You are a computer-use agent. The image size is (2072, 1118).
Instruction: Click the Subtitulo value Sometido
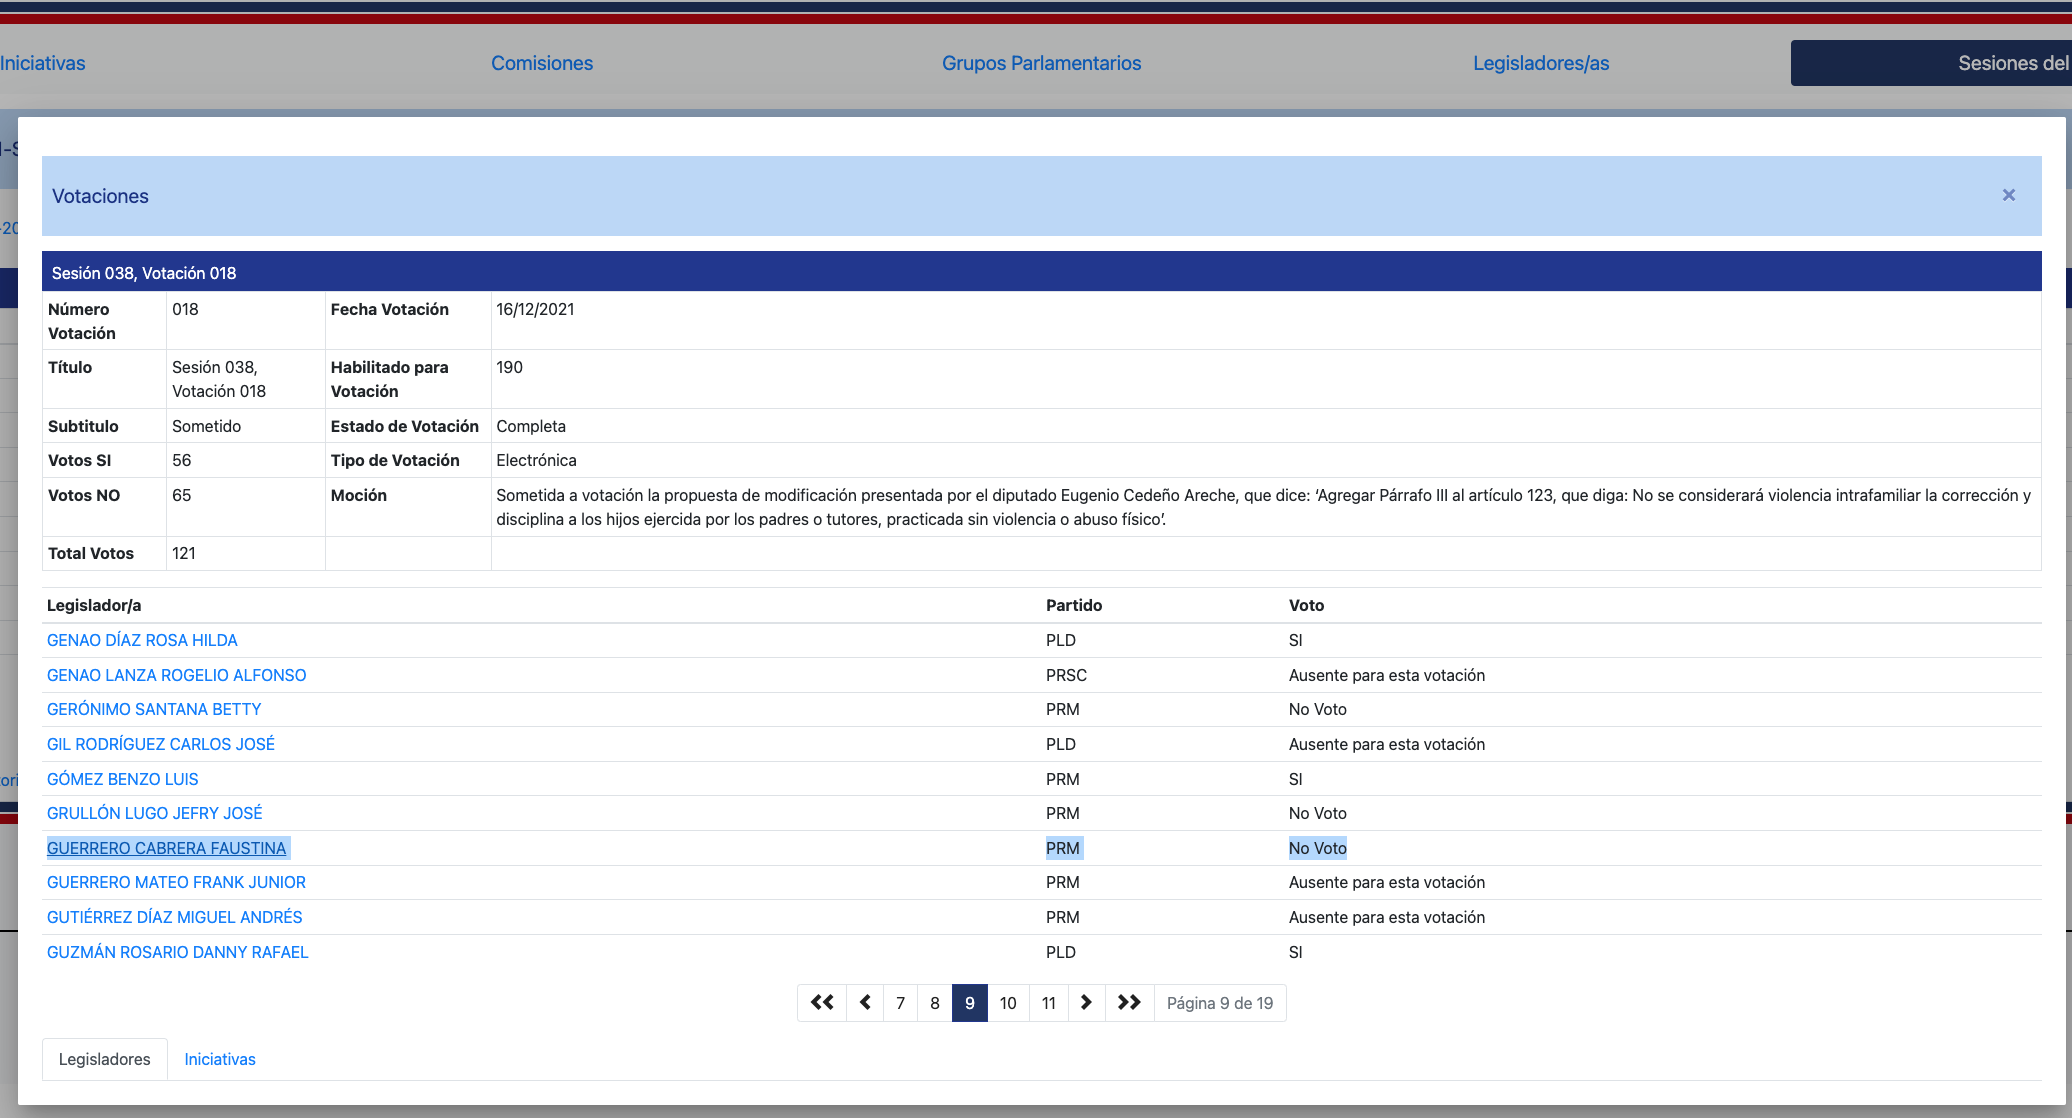[206, 426]
